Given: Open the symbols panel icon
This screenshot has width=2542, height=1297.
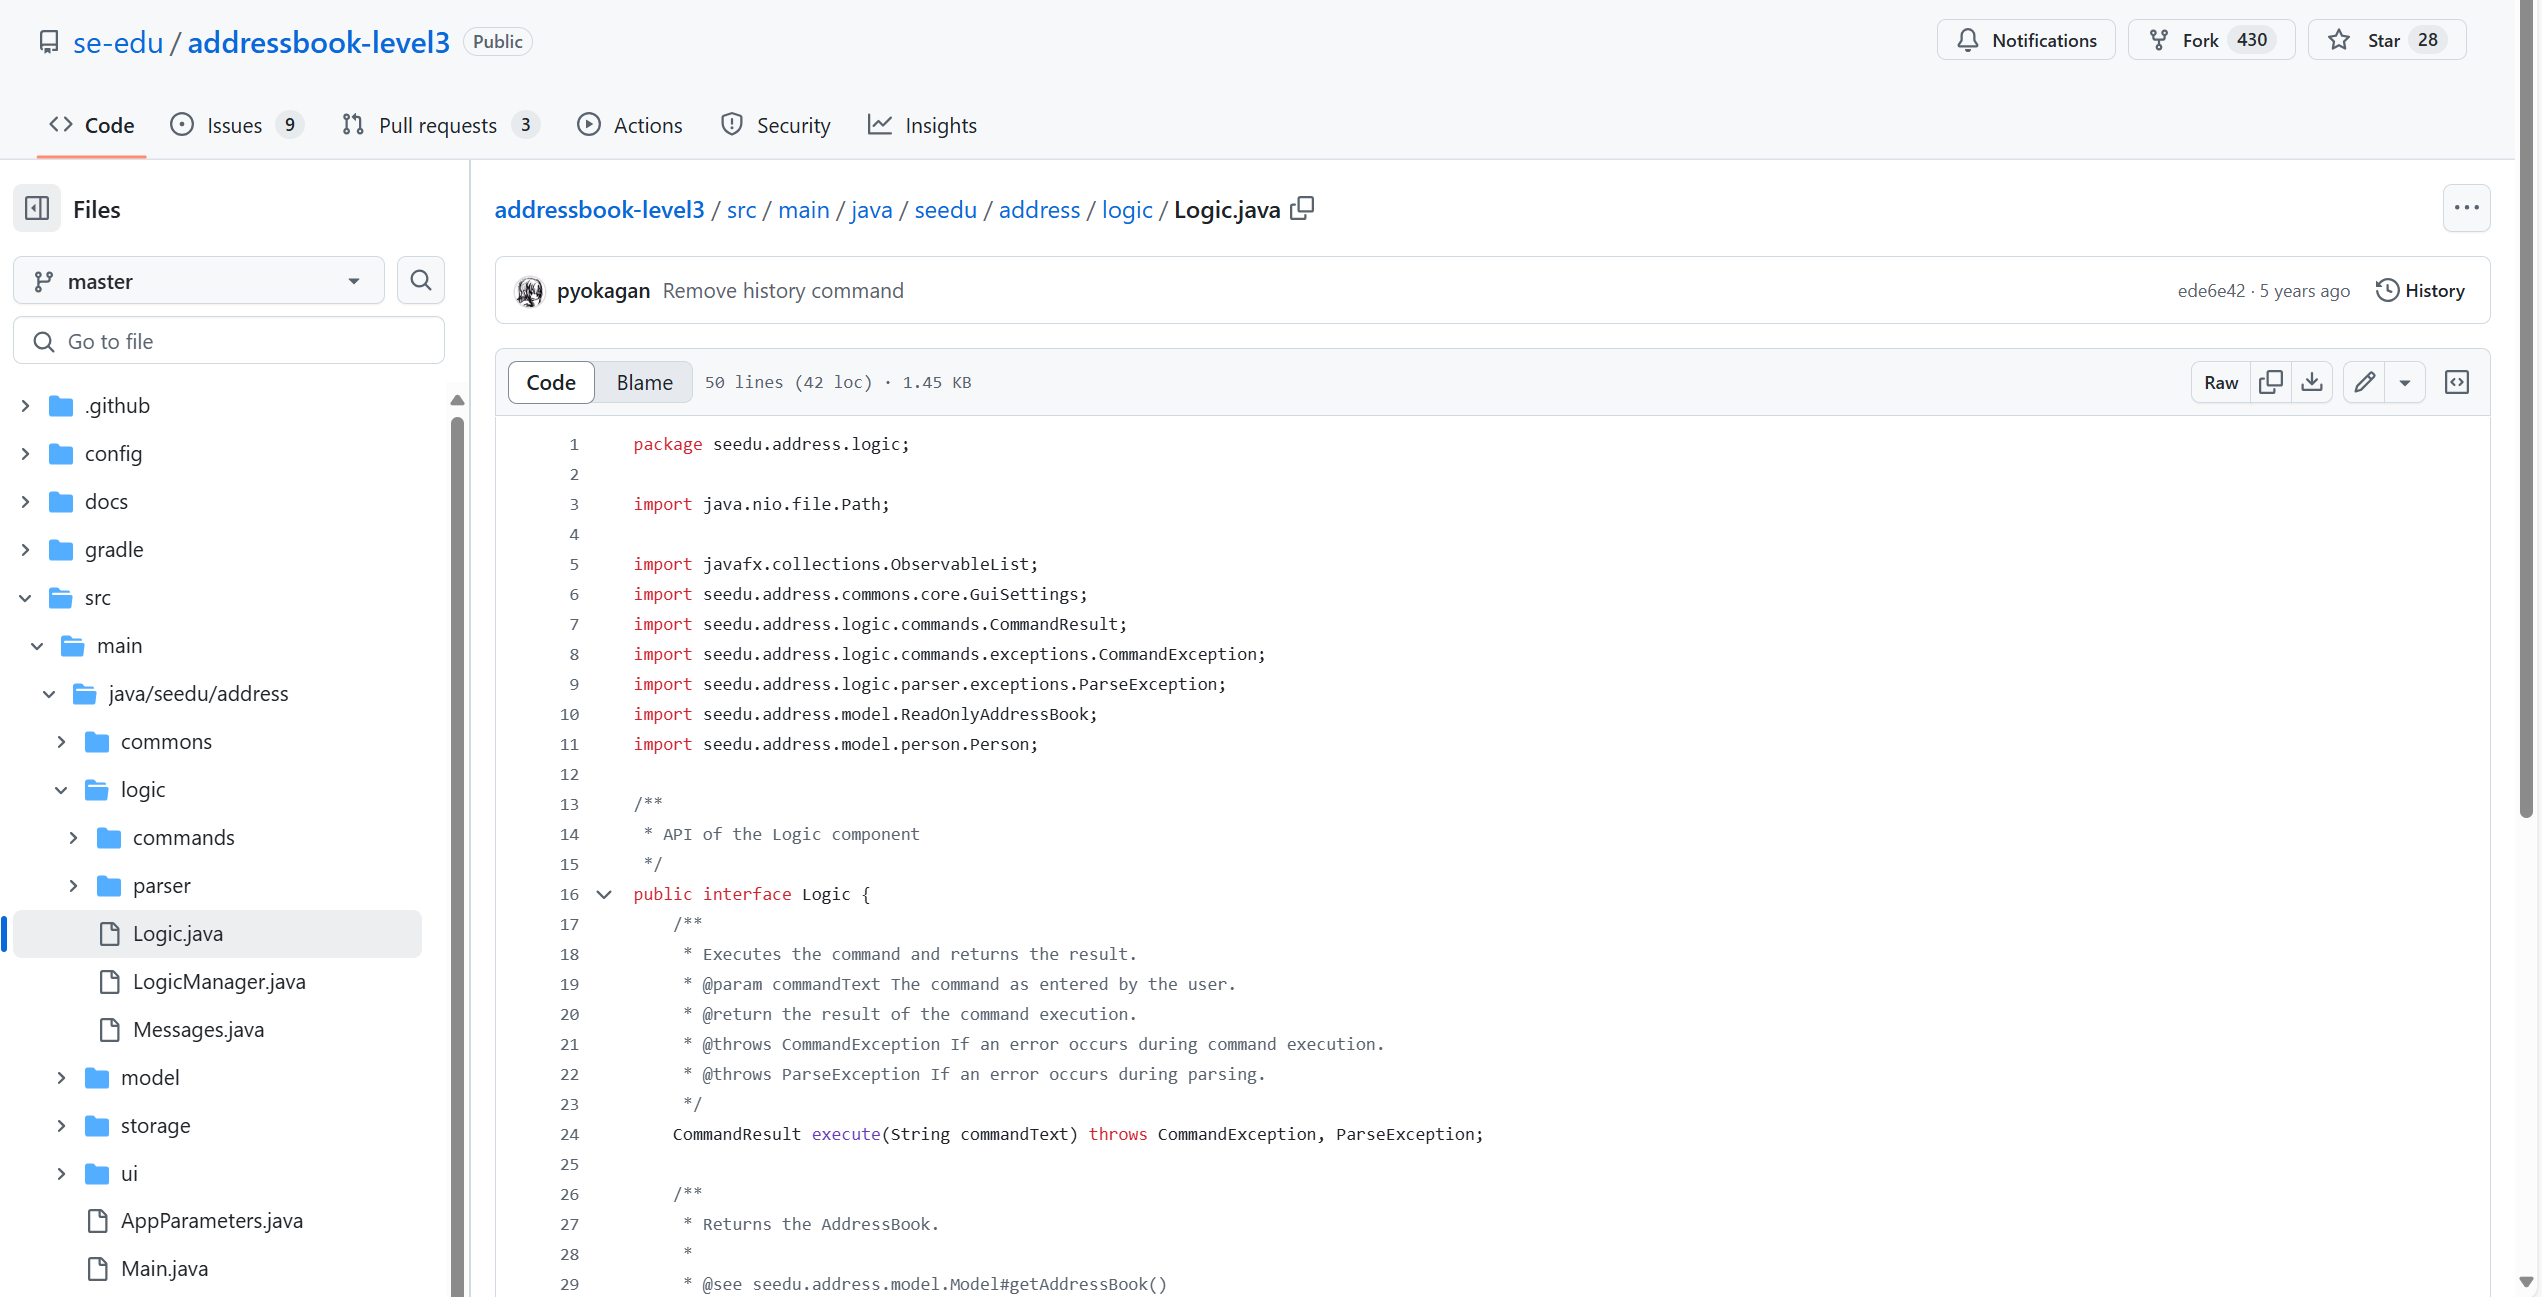Looking at the screenshot, I should (x=2456, y=382).
